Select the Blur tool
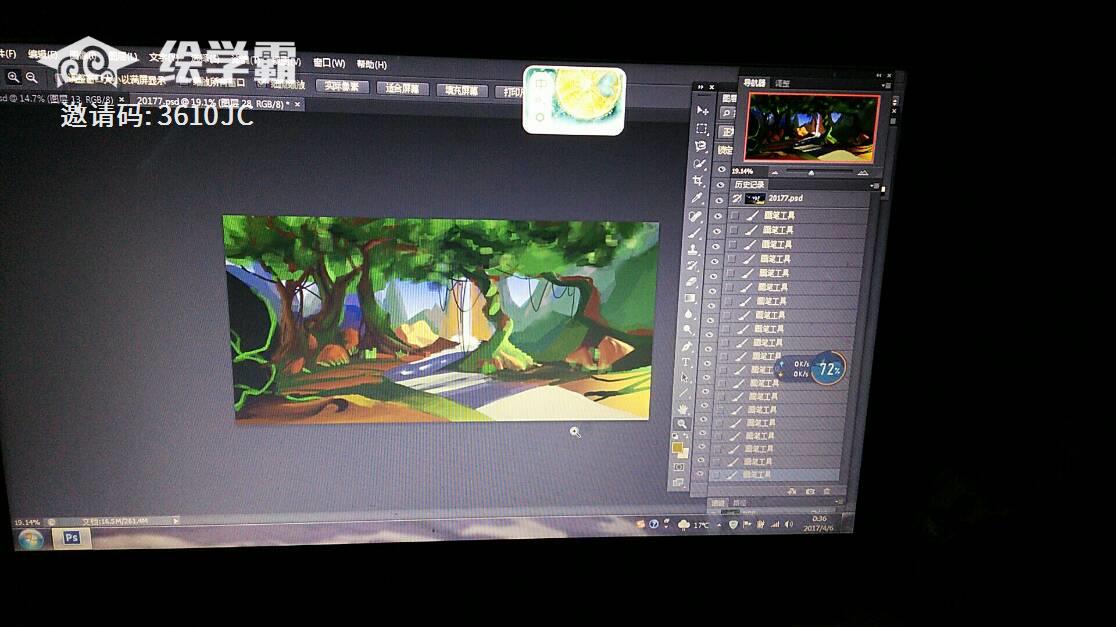 [x=689, y=314]
